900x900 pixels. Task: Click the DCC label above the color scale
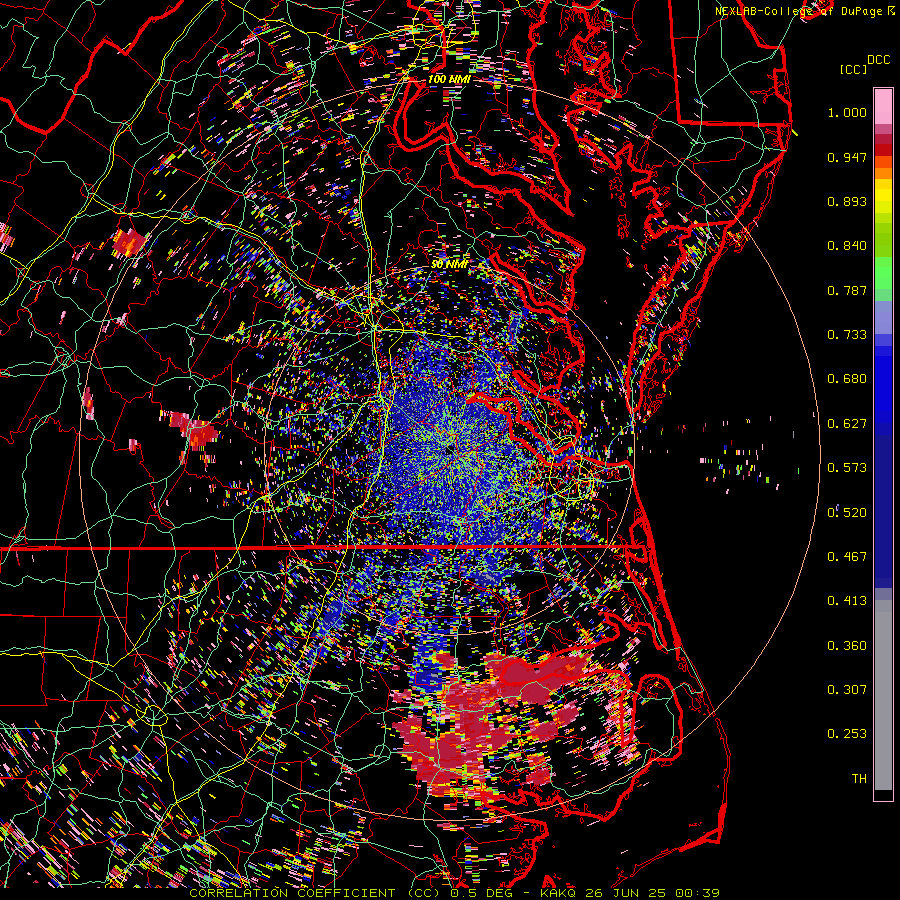coord(878,60)
